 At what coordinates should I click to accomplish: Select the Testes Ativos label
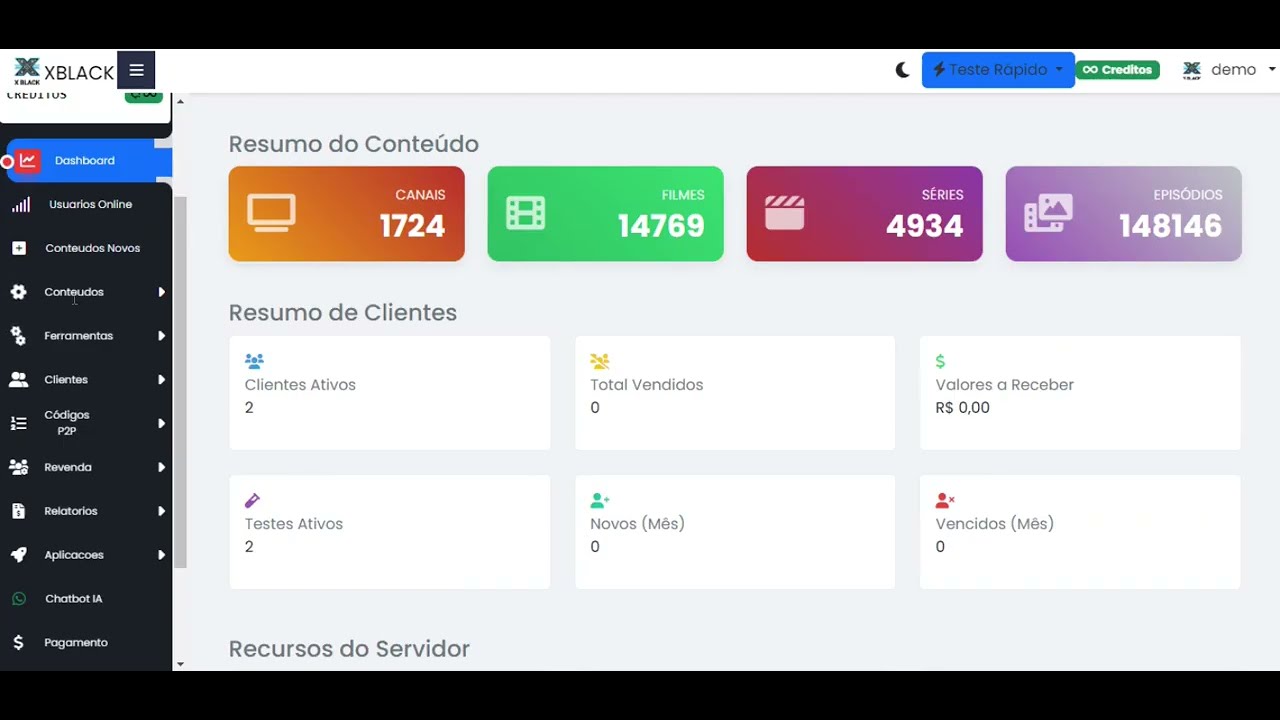pos(294,524)
